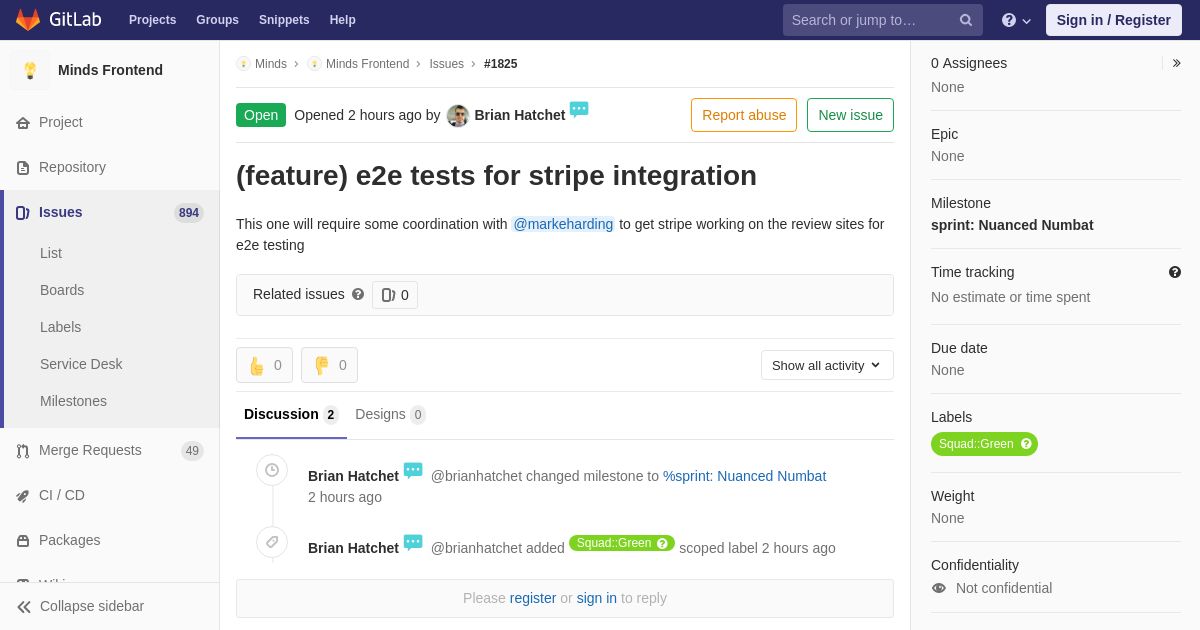The width and height of the screenshot is (1200, 630).
Task: Click the search magnifier icon
Action: click(x=966, y=20)
